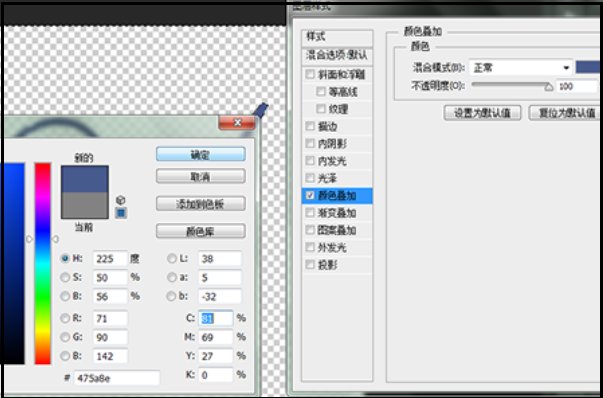The image size is (603, 398).
Task: Select the Lab b radio button
Action: (172, 296)
